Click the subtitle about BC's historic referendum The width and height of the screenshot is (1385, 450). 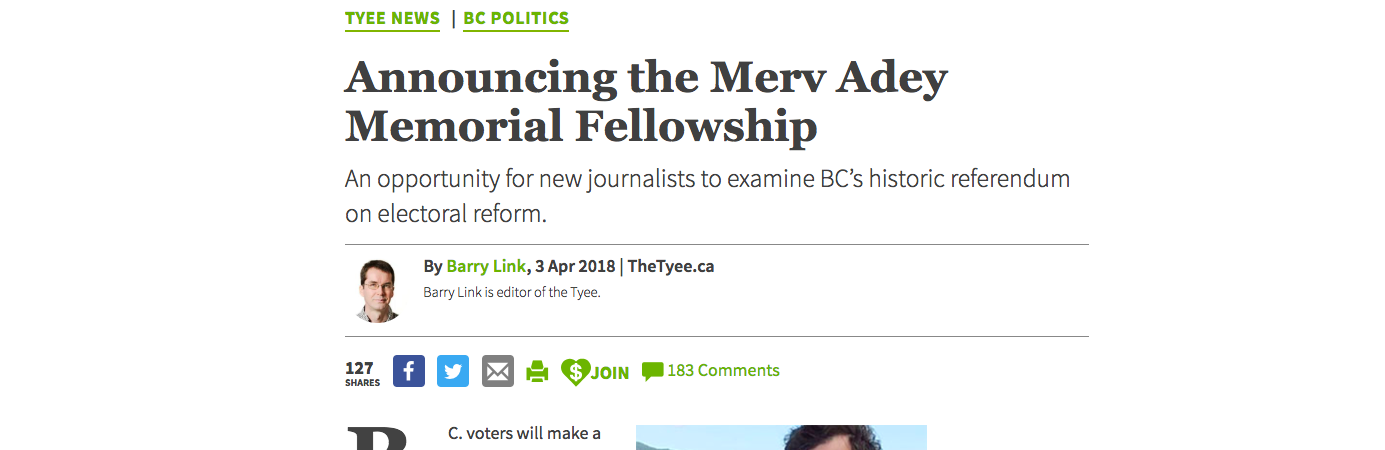[x=708, y=196]
